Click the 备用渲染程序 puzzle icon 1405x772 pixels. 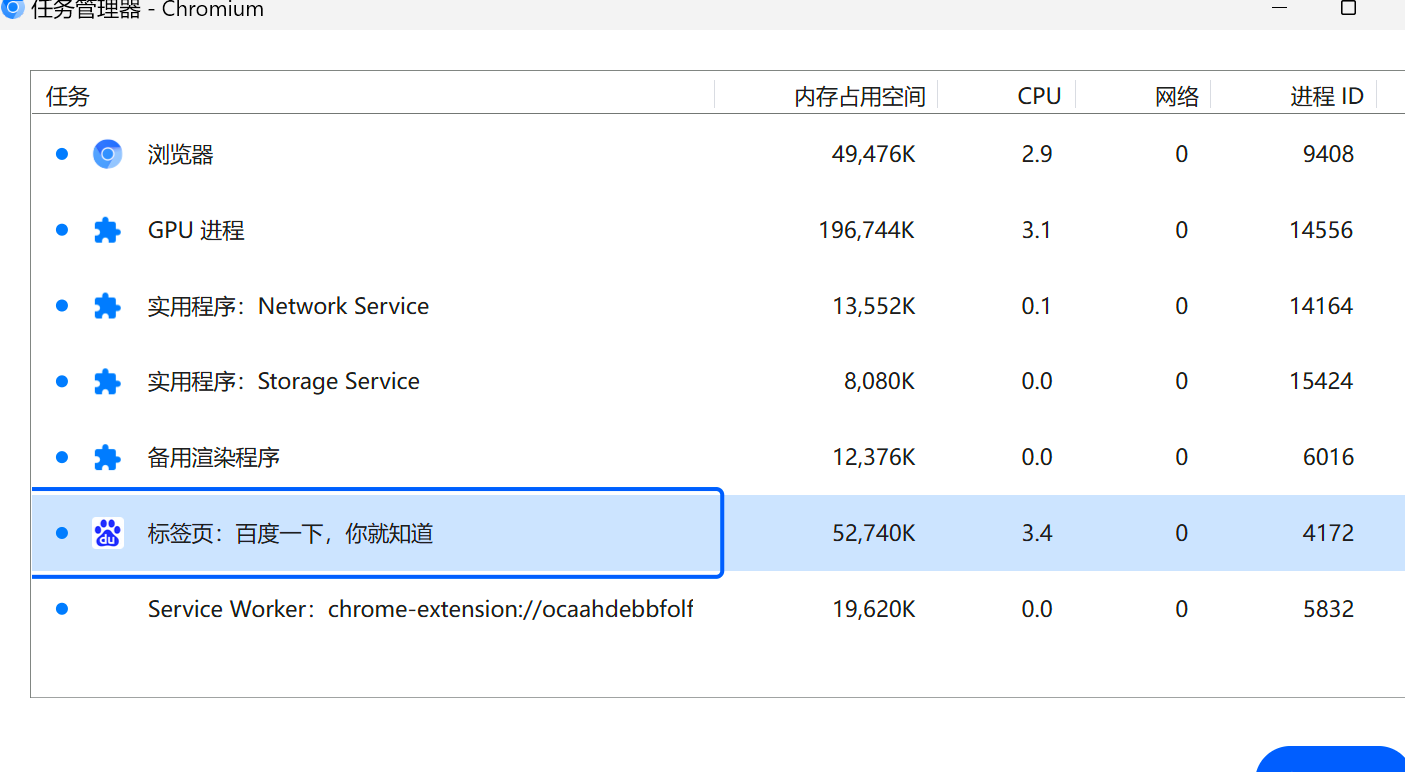[x=107, y=457]
